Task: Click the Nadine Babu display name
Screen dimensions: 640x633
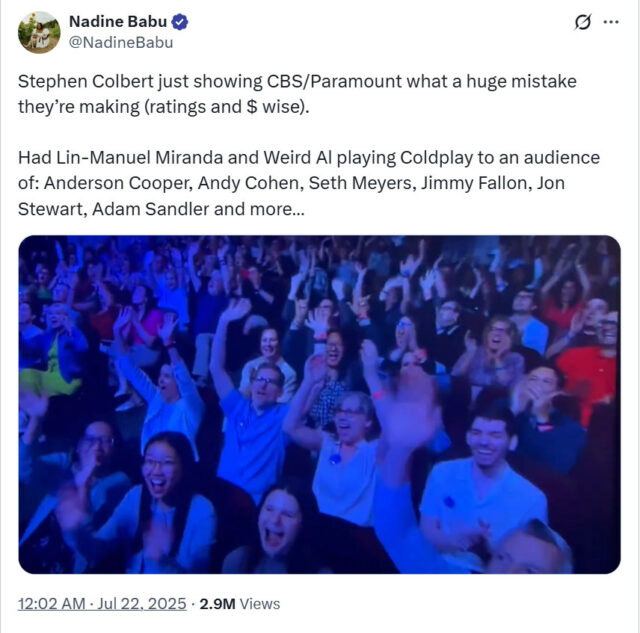Action: click(x=118, y=22)
